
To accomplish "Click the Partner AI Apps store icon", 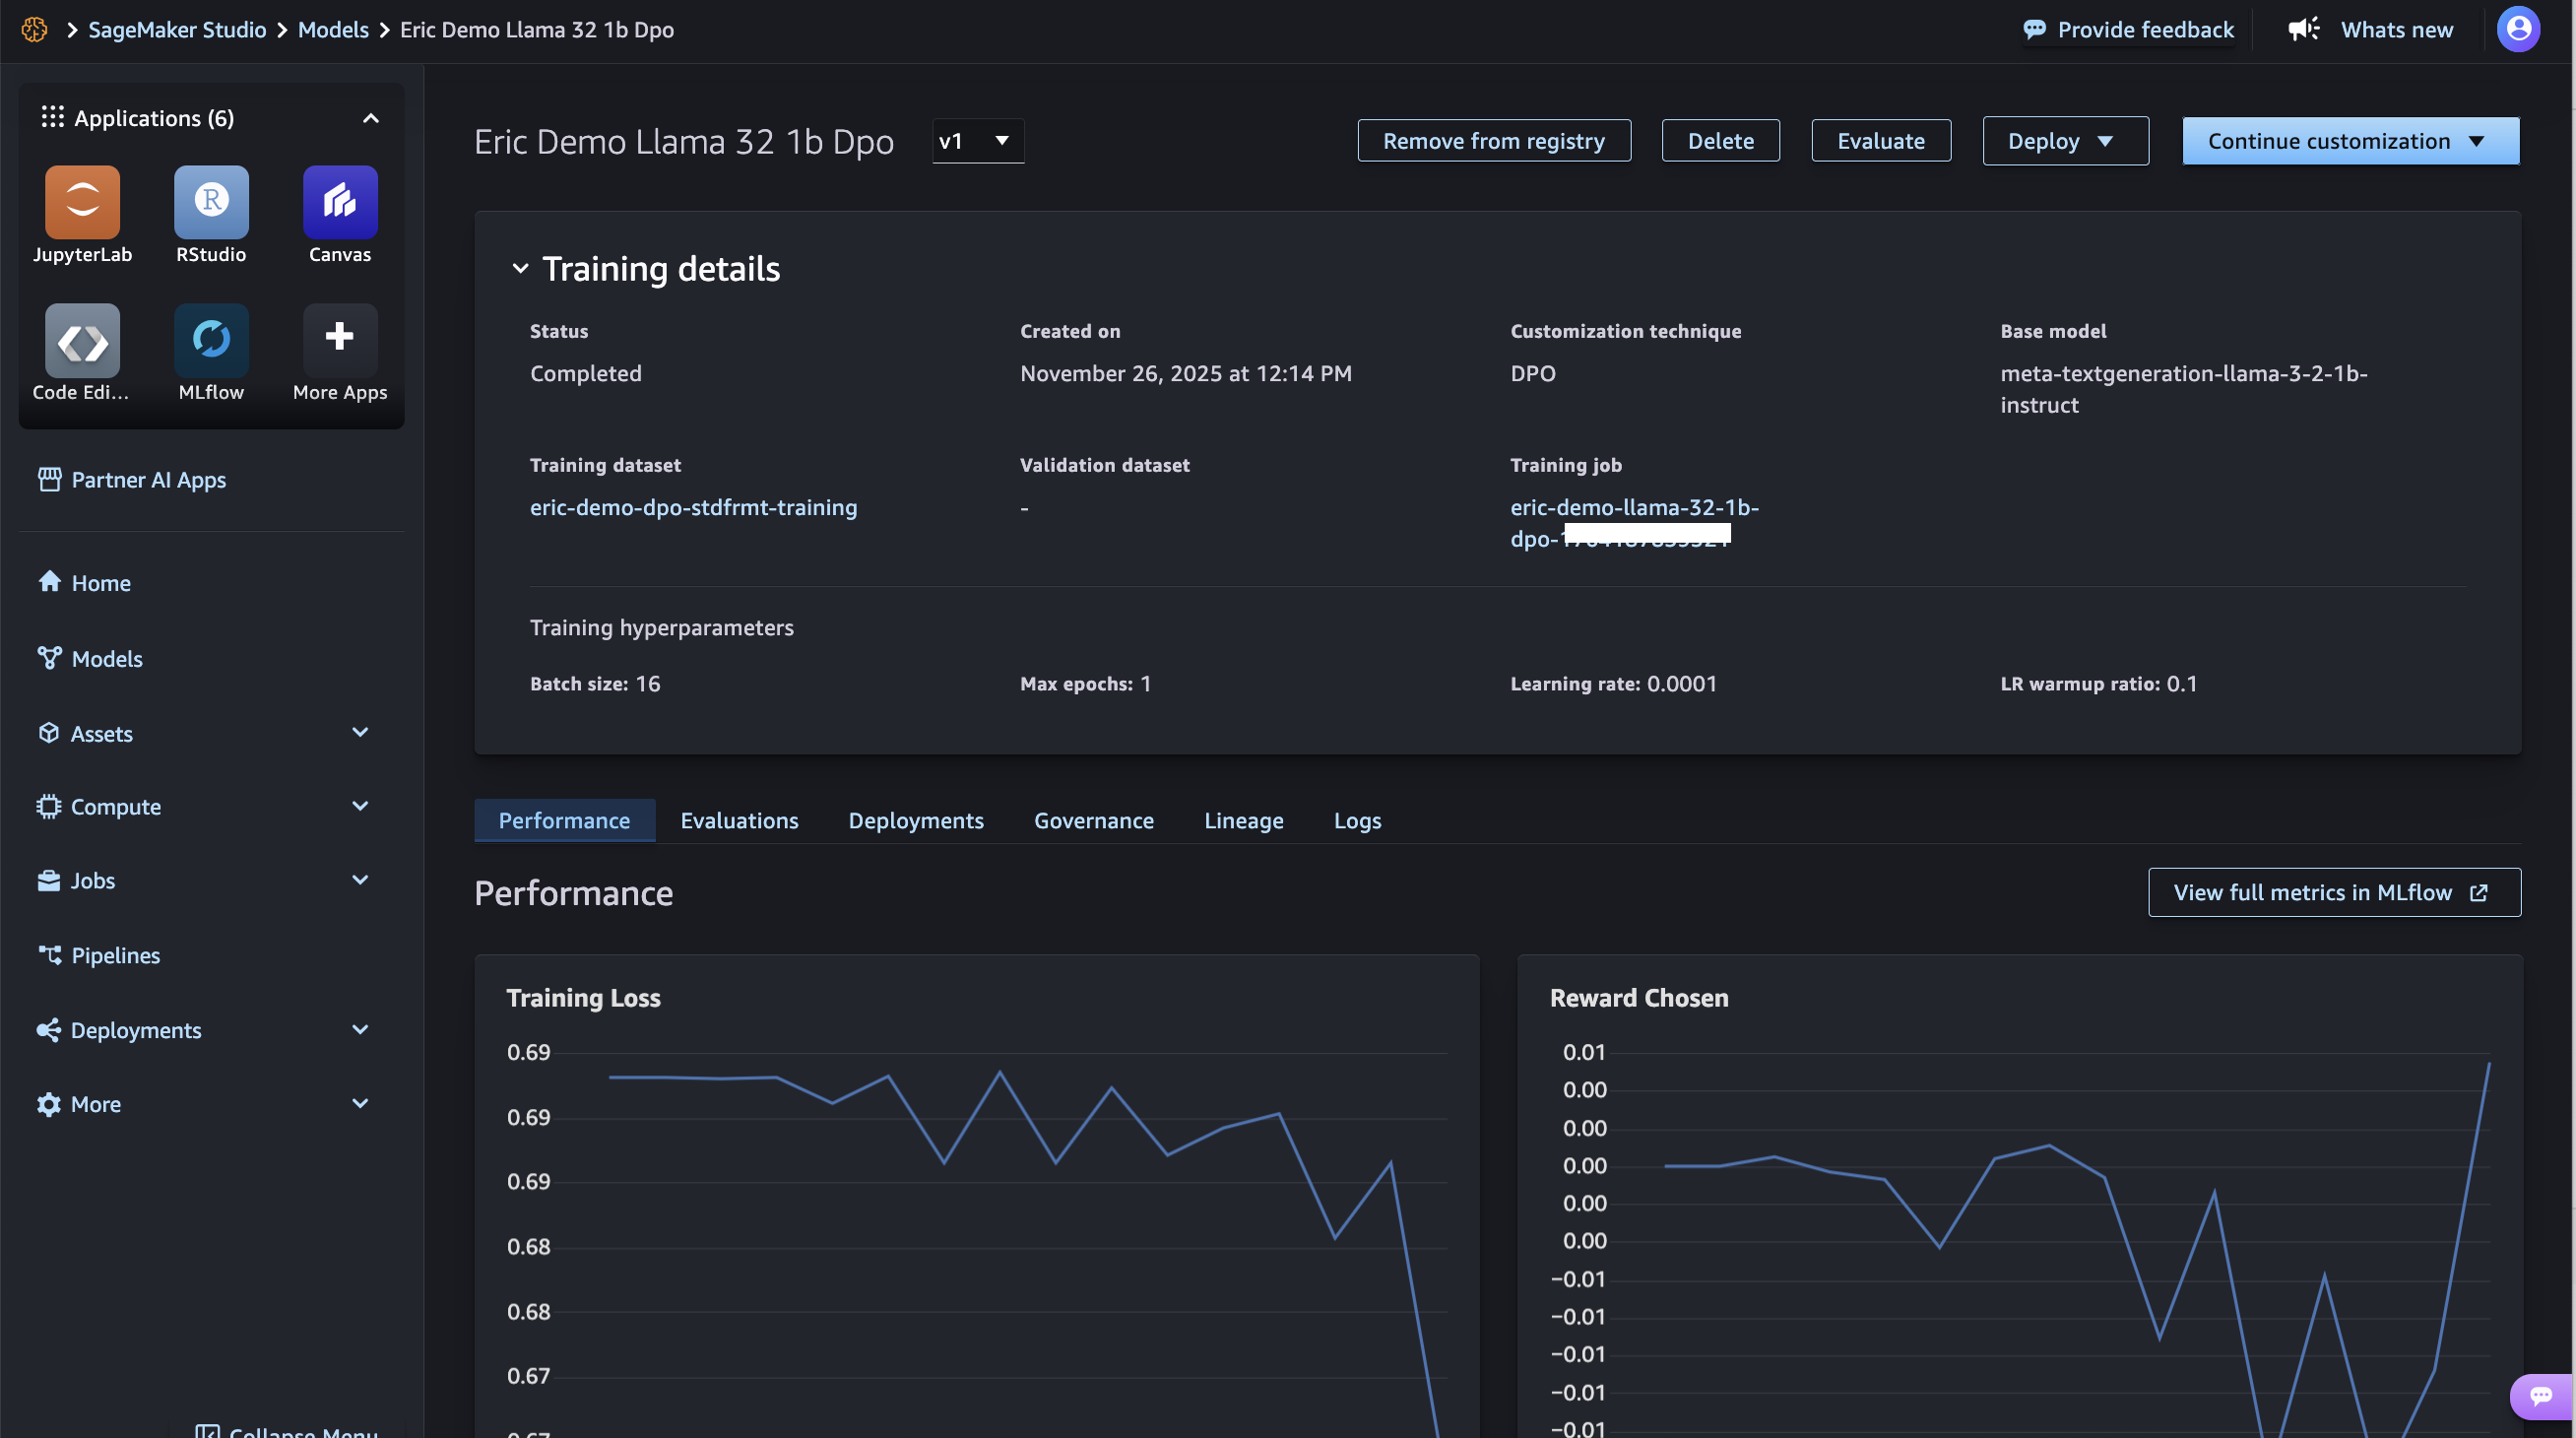I will [49, 480].
